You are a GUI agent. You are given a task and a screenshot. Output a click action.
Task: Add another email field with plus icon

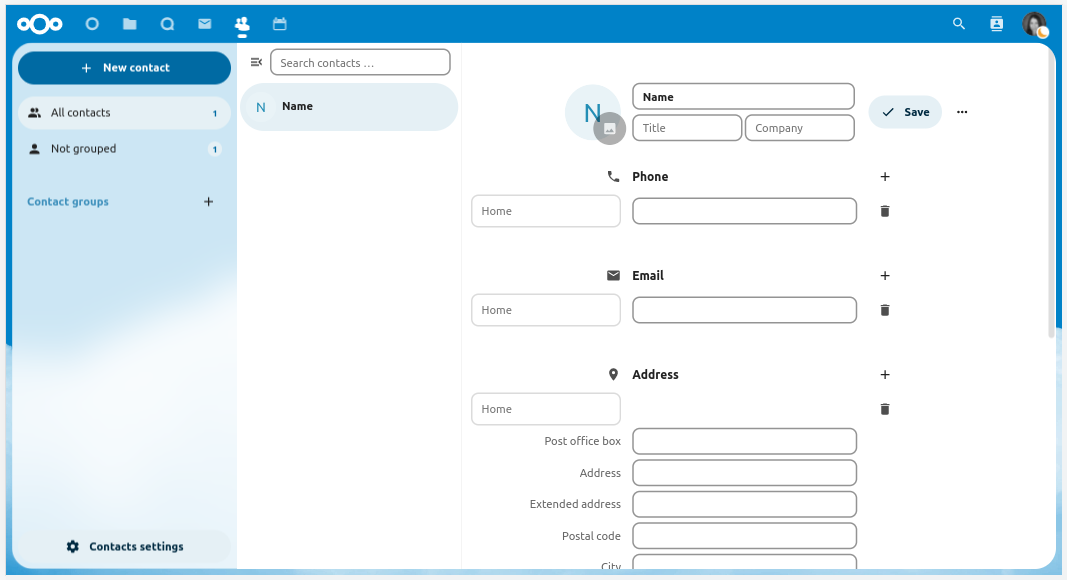coord(884,276)
